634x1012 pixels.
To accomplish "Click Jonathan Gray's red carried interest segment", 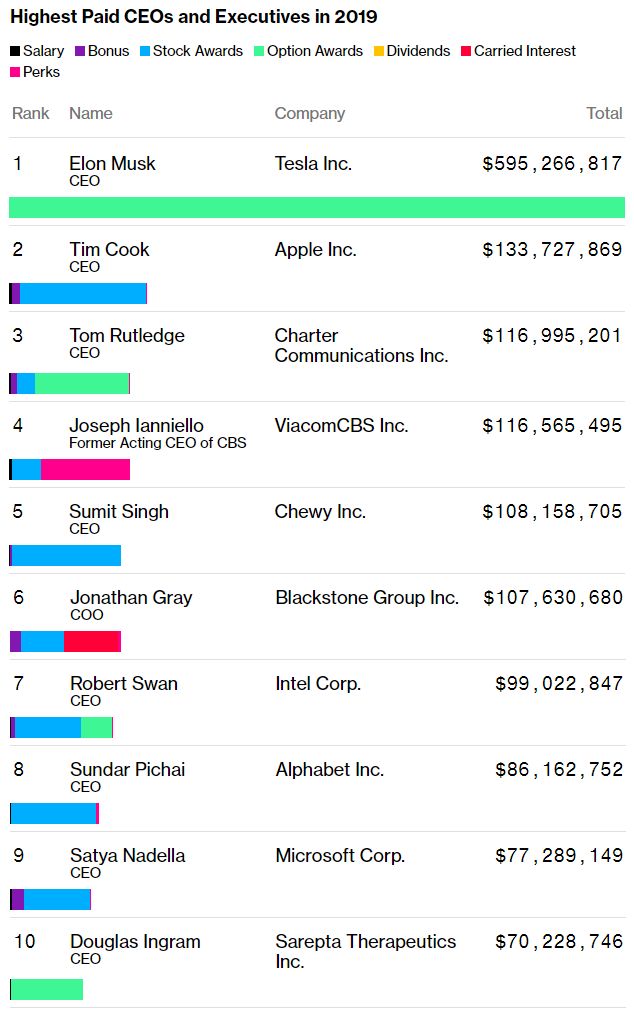I will 92,642.
